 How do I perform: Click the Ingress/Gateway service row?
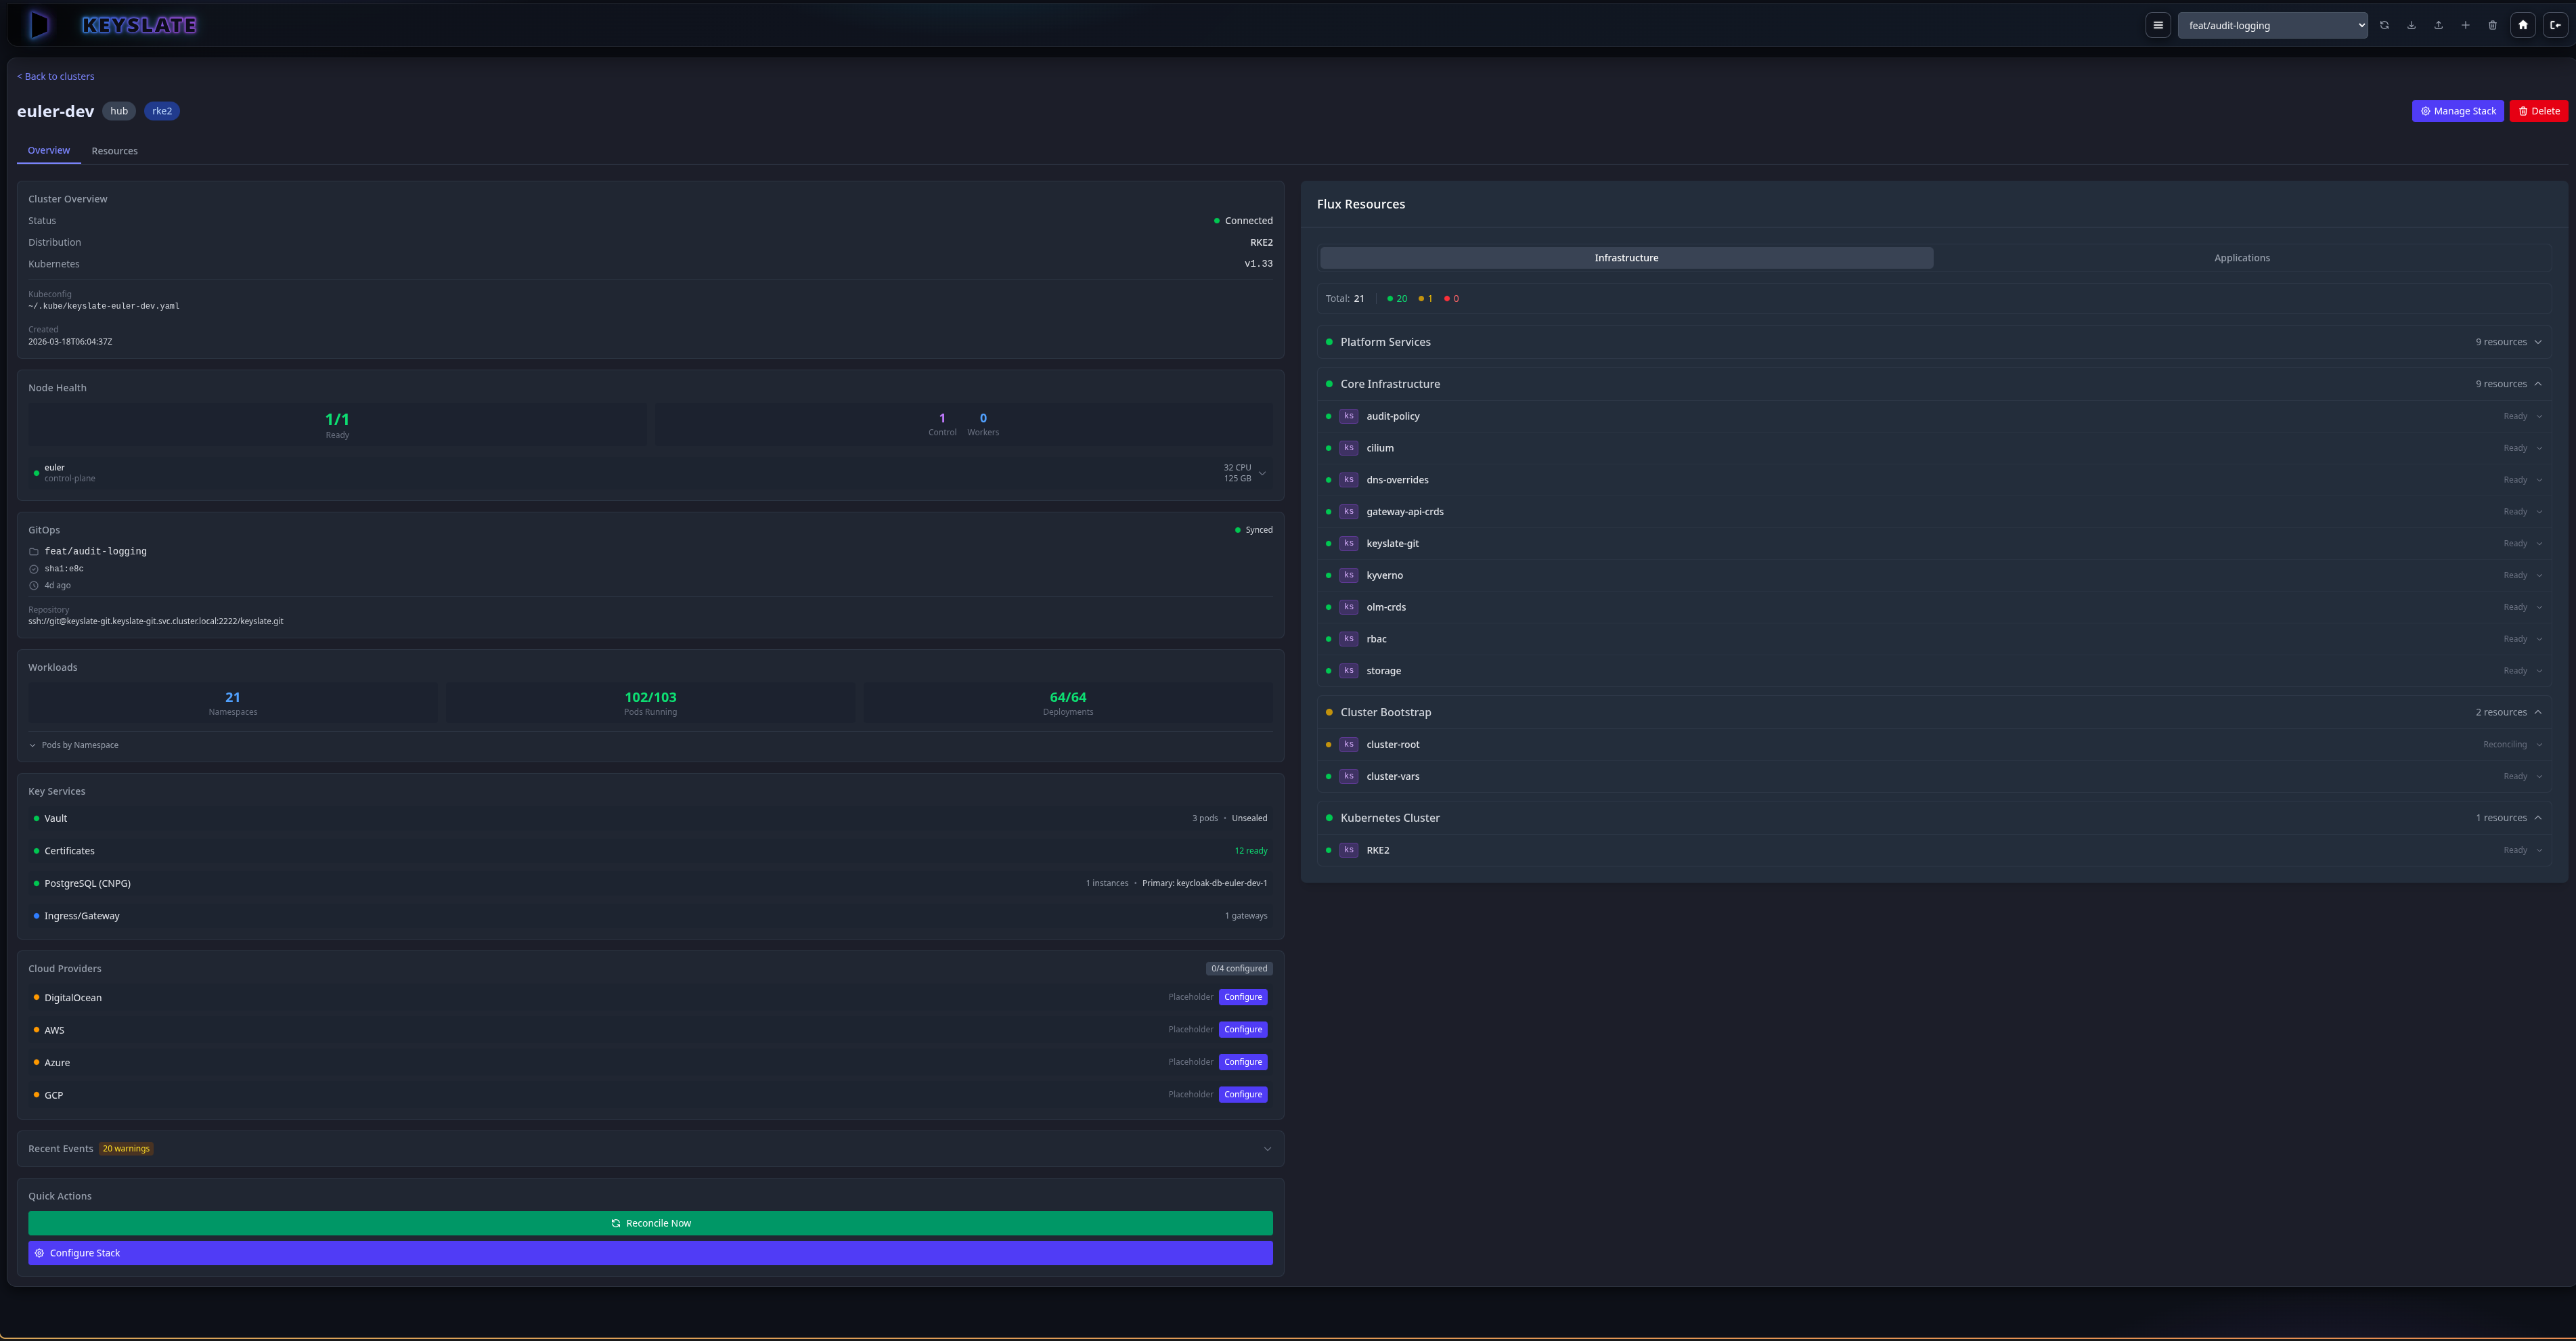click(650, 916)
